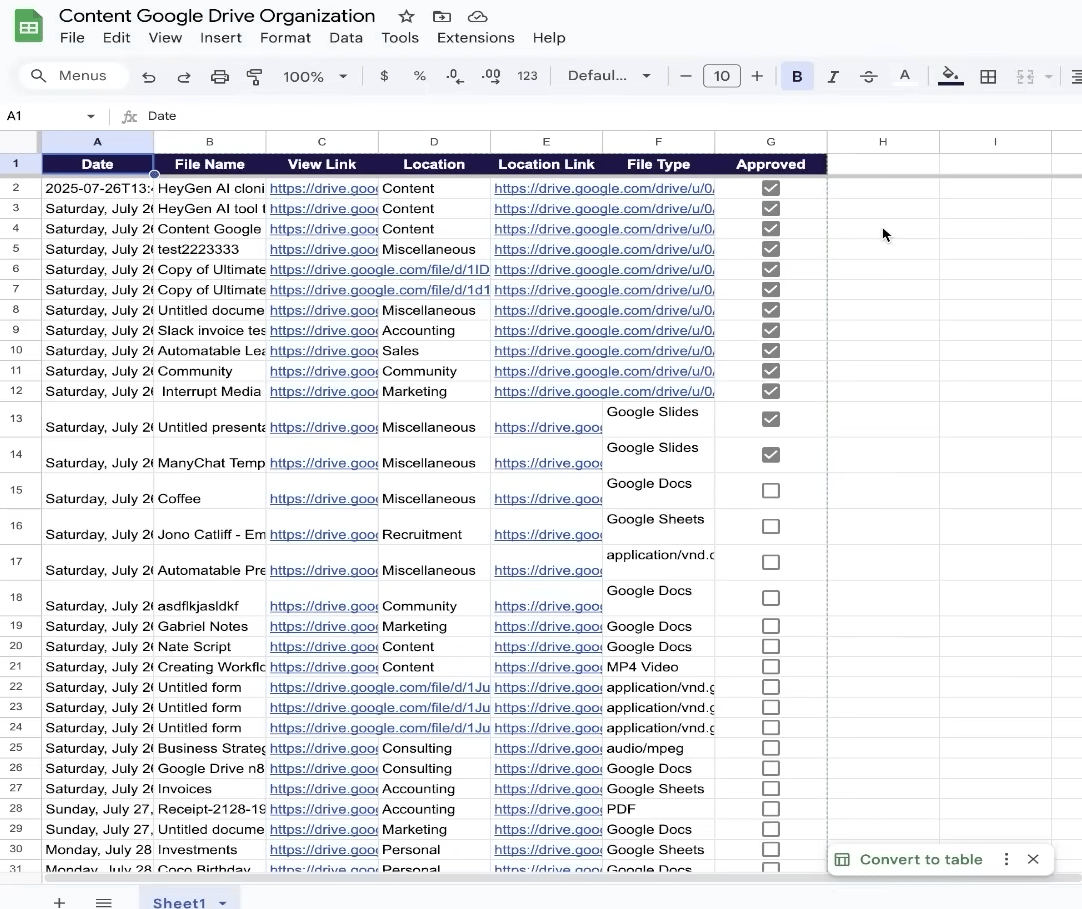Check the cloud save status icon
The image size is (1082, 909).
click(478, 17)
